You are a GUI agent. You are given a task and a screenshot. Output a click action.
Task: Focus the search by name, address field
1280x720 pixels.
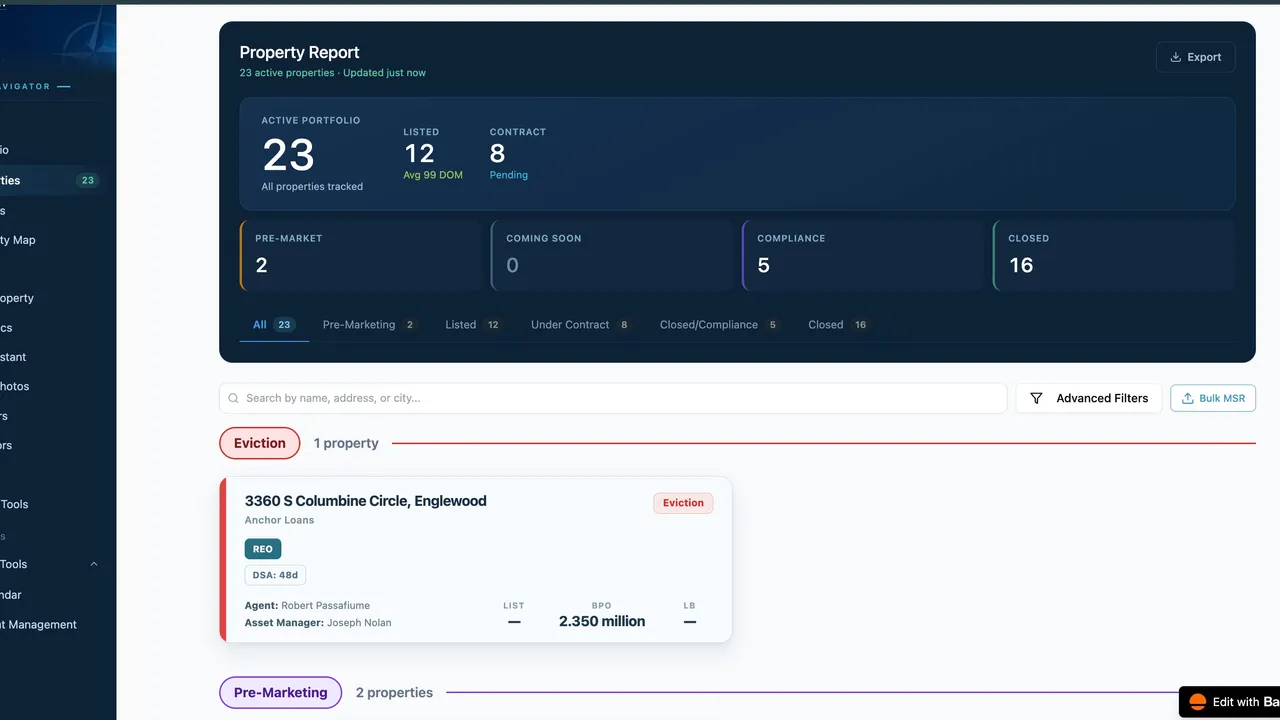pyautogui.click(x=613, y=398)
